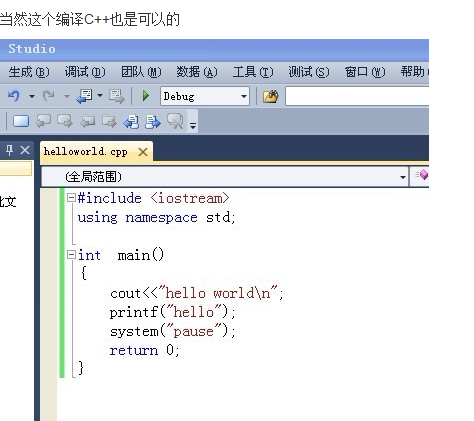Screen dimensions: 474x421
Task: Click the 'using namespace std;' line
Action: (x=156, y=218)
